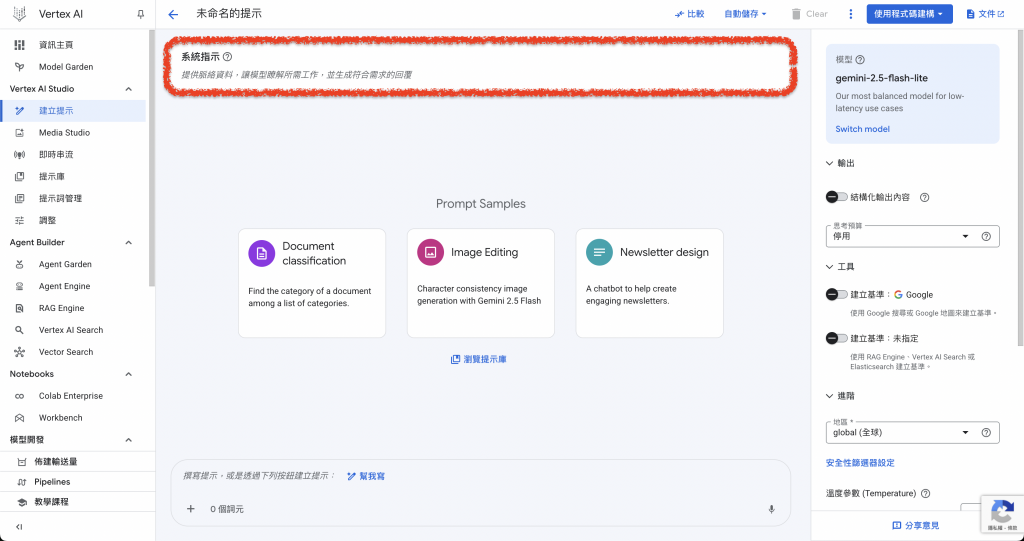
Task: Open Vertex AI Search in sidebar
Action: [73, 330]
